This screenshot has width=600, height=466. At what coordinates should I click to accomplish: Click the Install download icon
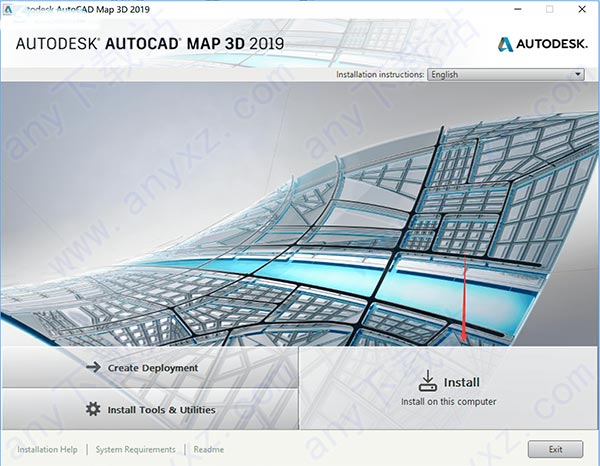pyautogui.click(x=427, y=381)
